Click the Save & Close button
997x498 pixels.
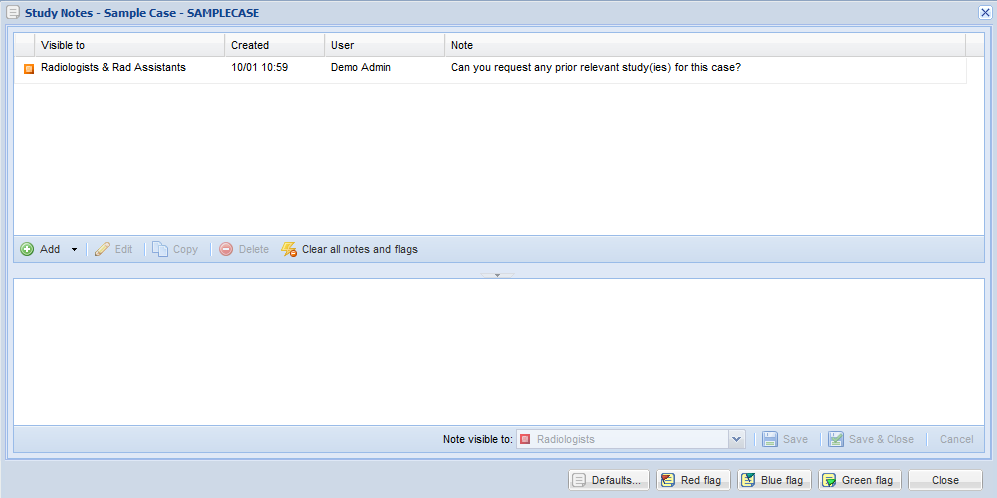(871, 439)
